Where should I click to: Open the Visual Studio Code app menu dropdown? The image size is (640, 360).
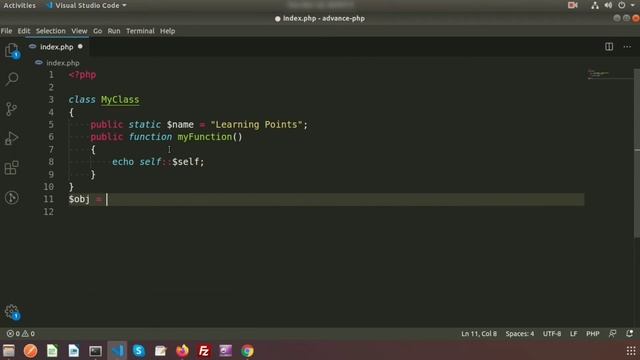point(87,5)
